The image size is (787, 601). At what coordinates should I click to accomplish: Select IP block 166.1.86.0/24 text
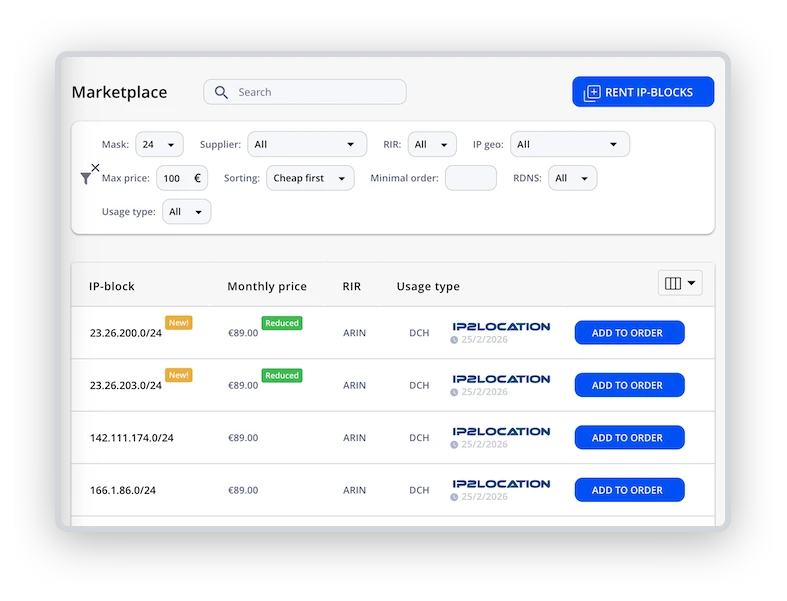point(122,490)
